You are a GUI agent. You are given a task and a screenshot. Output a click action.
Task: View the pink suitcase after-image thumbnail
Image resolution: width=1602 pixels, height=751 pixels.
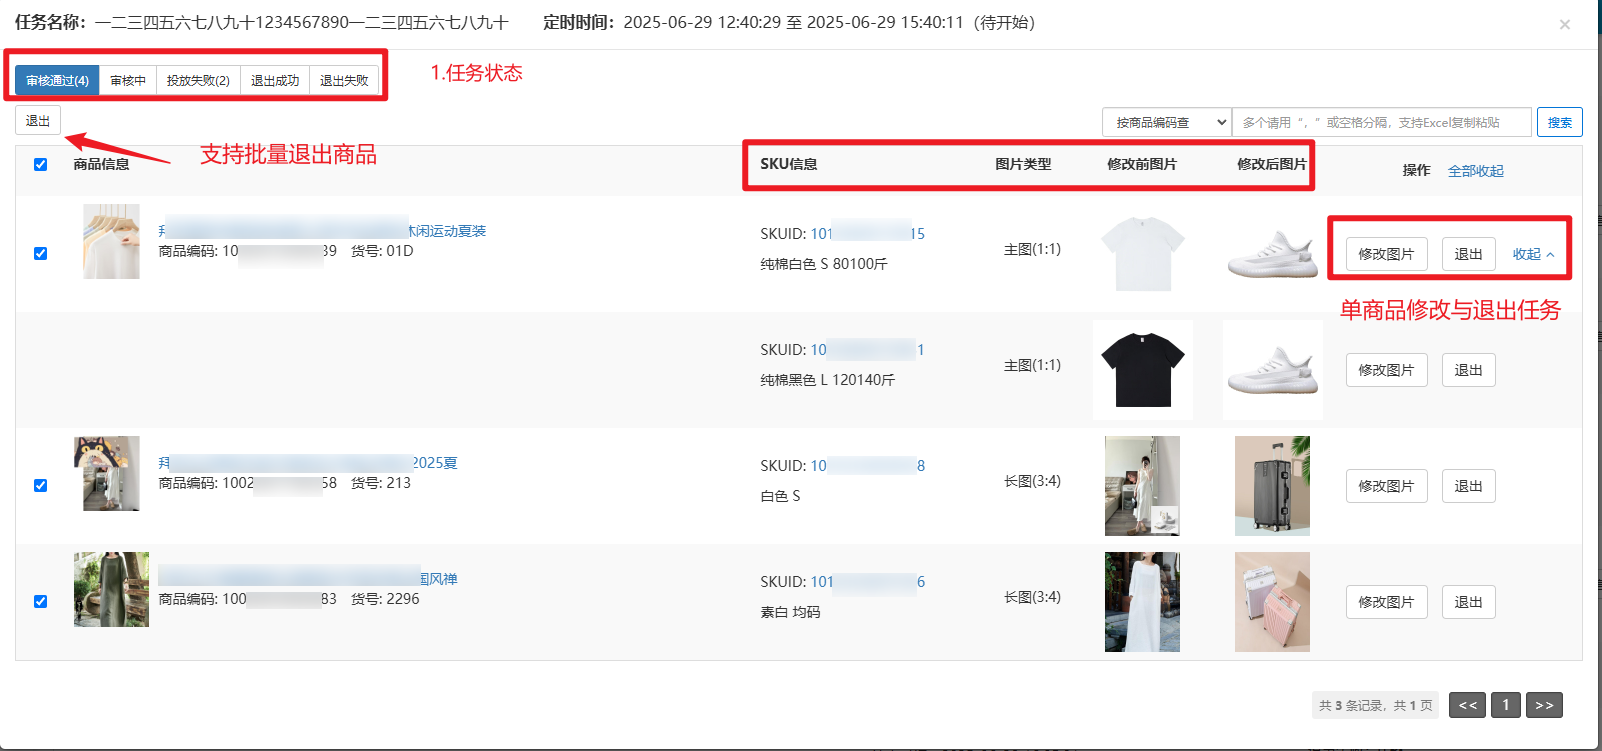(x=1272, y=602)
